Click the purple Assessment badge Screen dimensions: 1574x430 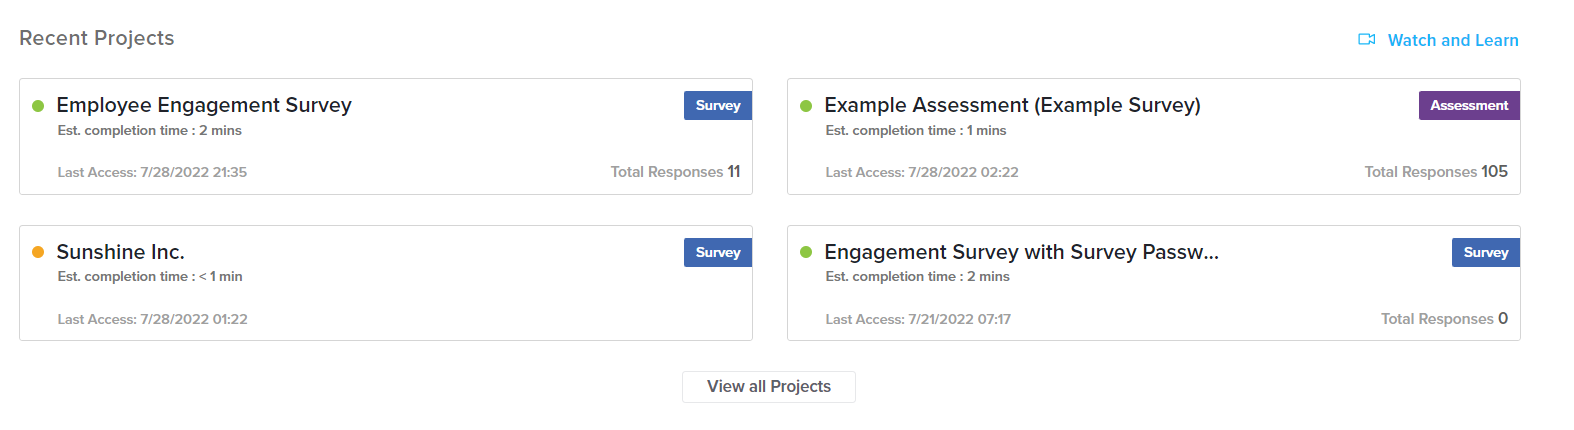pos(1468,106)
